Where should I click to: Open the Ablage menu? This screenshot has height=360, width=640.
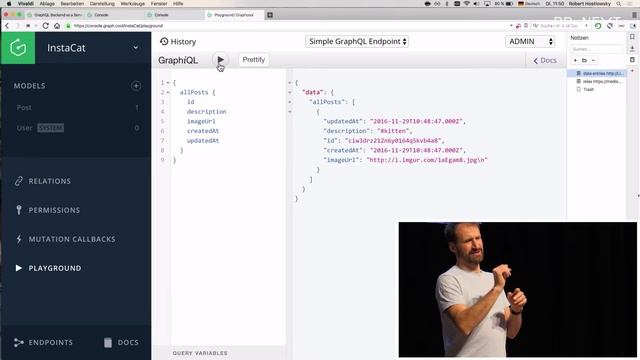(x=47, y=4)
